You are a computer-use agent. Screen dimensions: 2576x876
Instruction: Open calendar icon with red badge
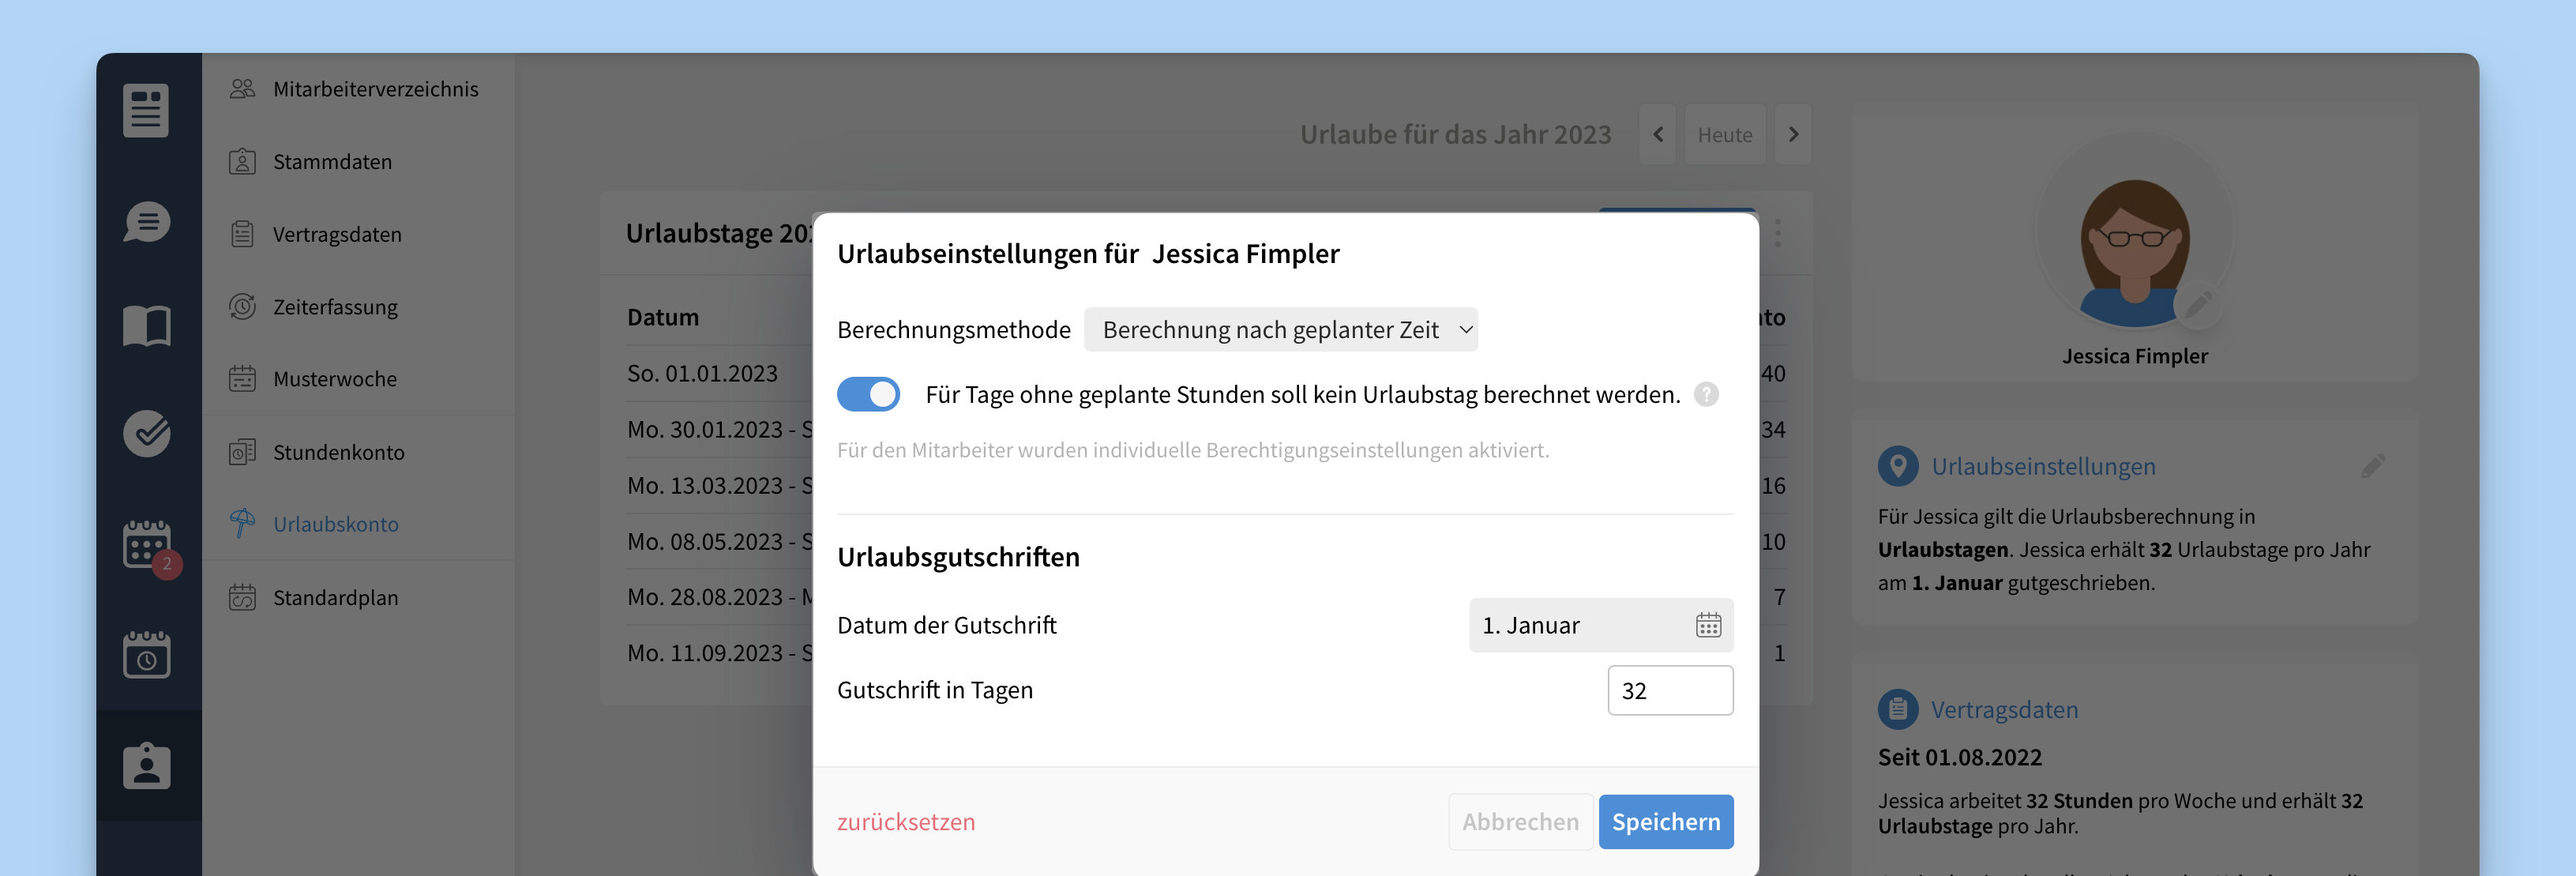pos(147,545)
